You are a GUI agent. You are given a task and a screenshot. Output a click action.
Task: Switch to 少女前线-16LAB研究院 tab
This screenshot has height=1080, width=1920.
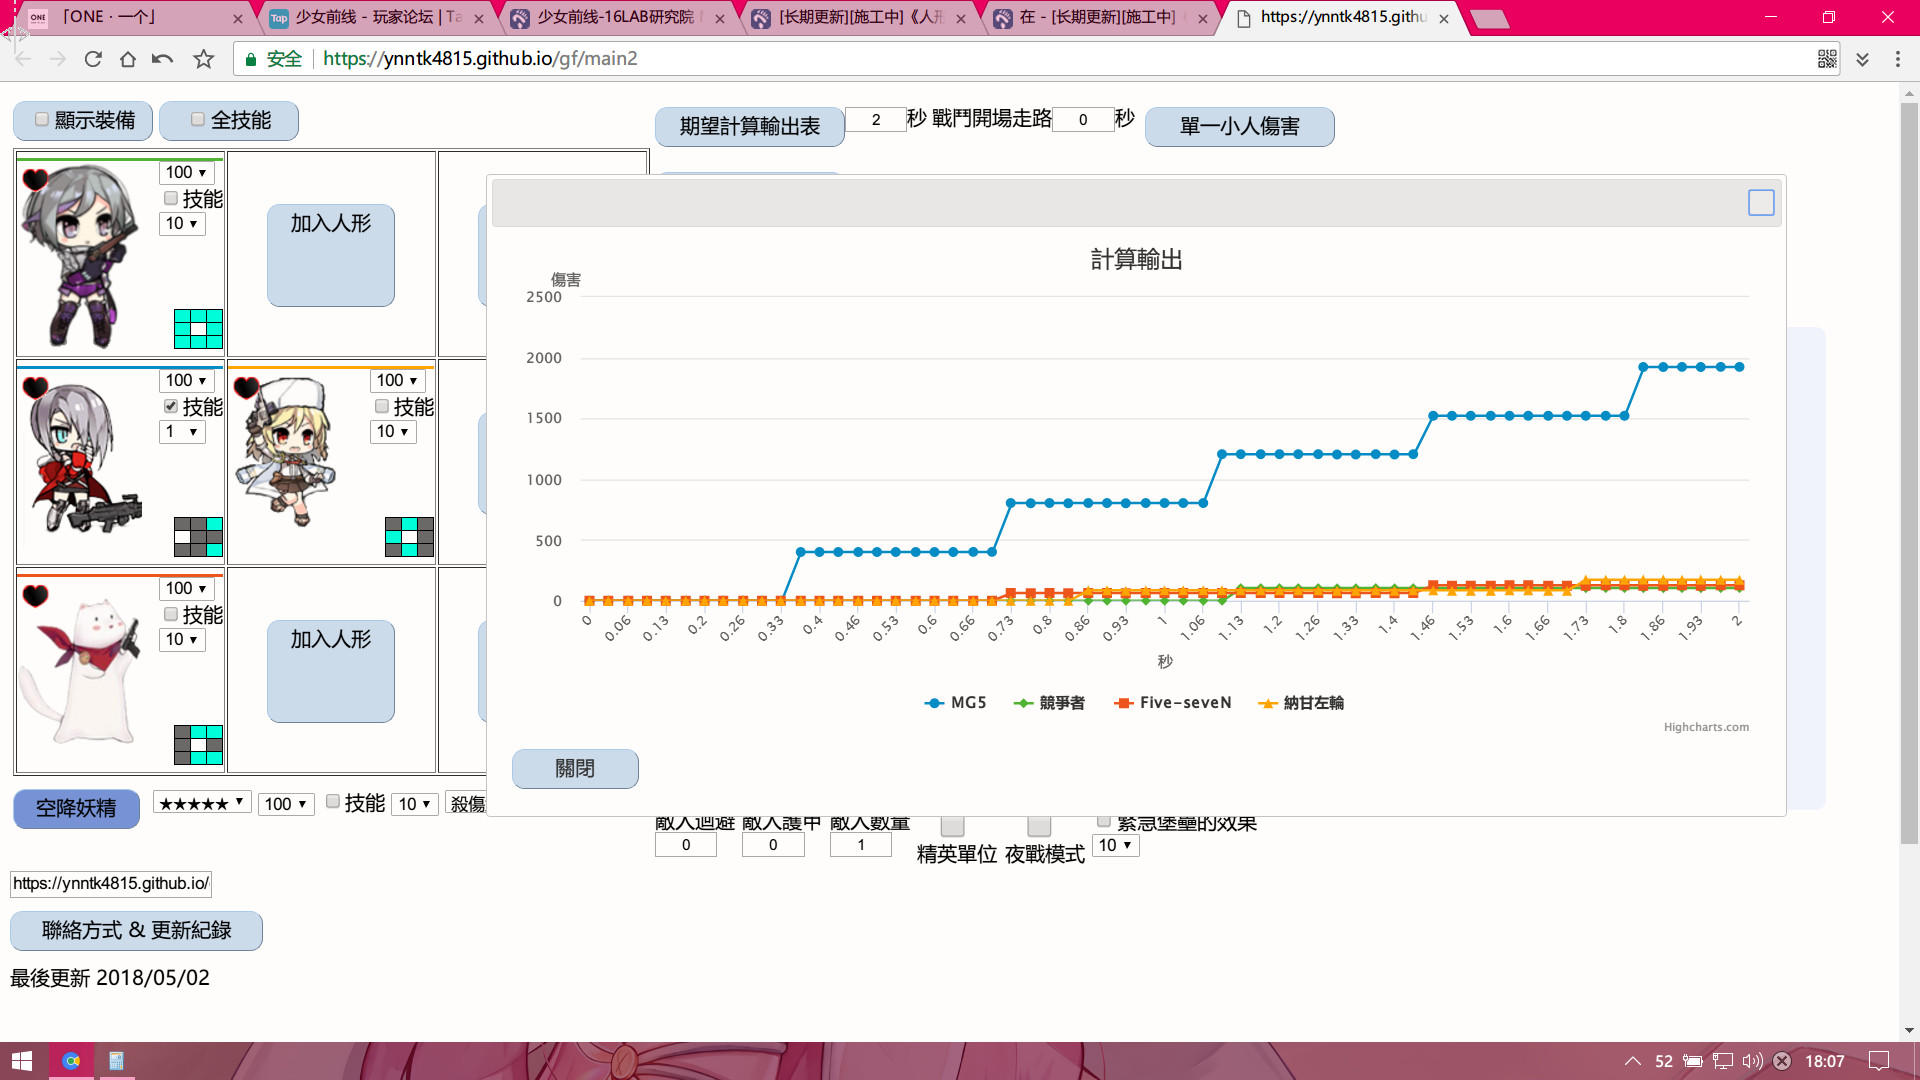618,18
